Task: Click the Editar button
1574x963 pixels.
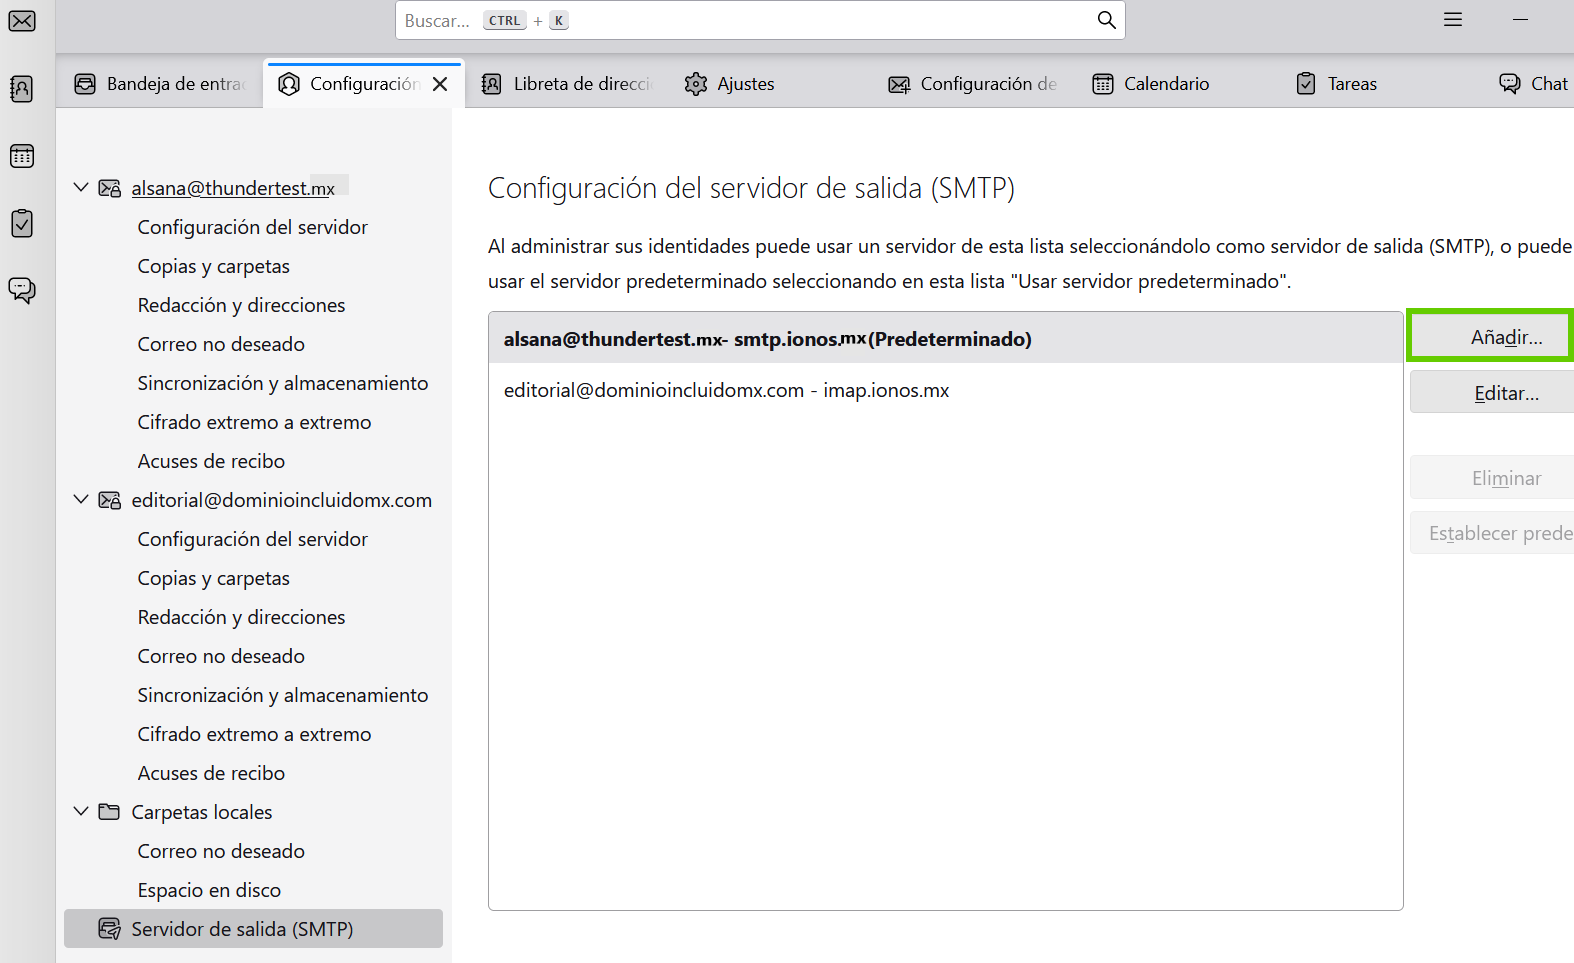Action: 1493,393
